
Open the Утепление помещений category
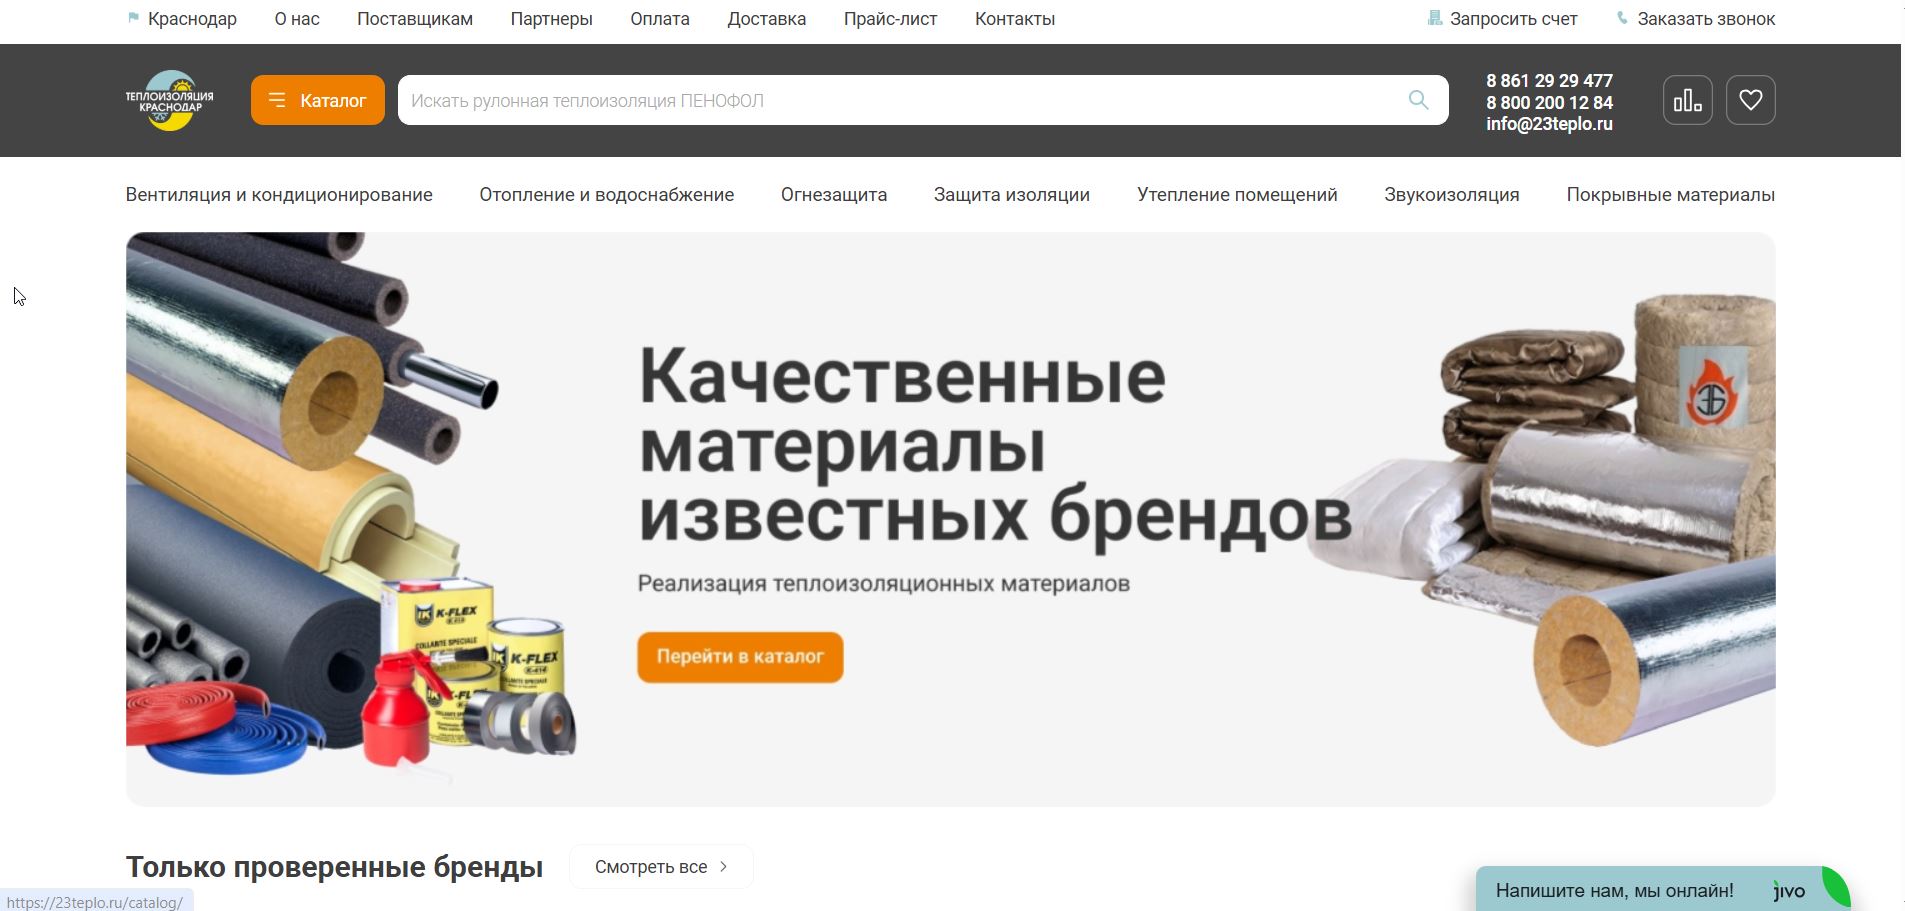1237,195
